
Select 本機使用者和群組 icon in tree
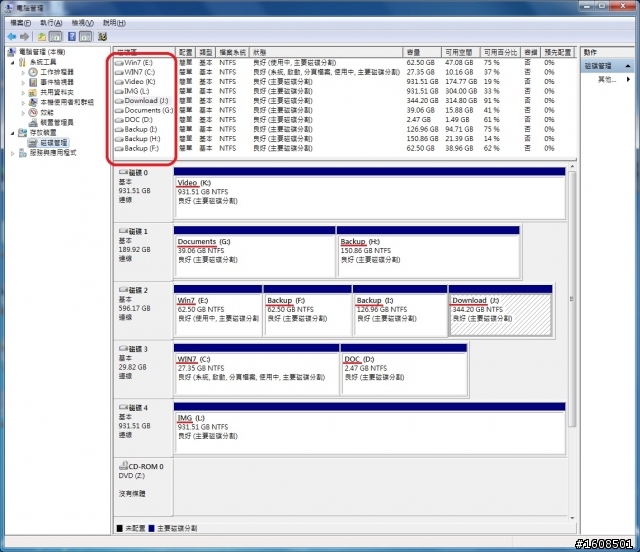coord(33,102)
